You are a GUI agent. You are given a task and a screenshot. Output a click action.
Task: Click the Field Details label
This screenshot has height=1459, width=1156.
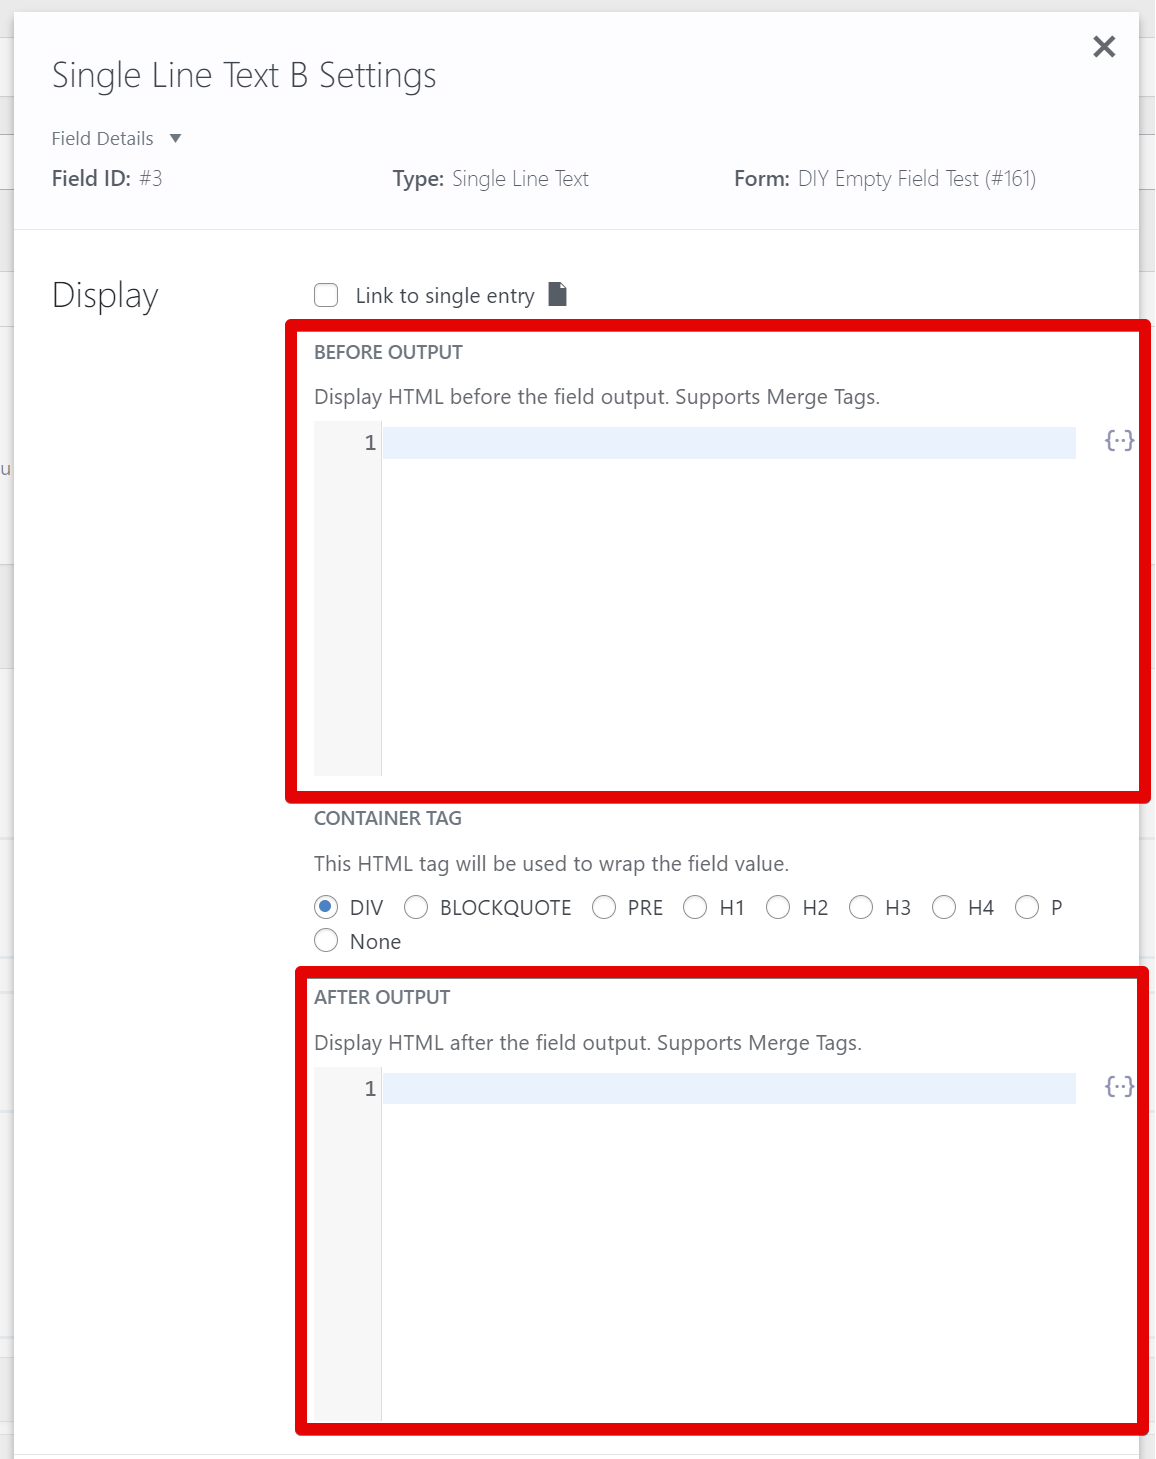click(x=103, y=138)
